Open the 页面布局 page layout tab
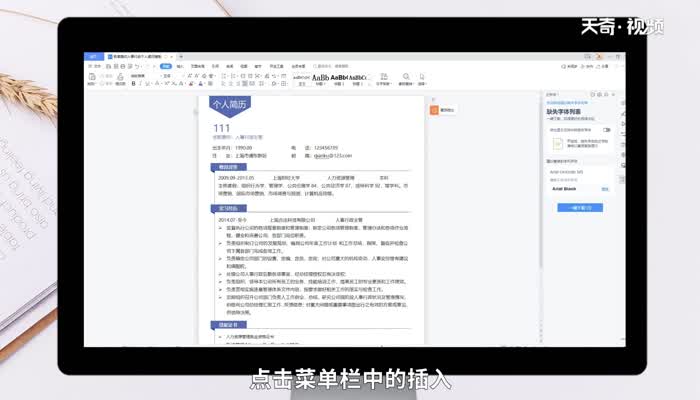The width and height of the screenshot is (700, 400). [197, 66]
